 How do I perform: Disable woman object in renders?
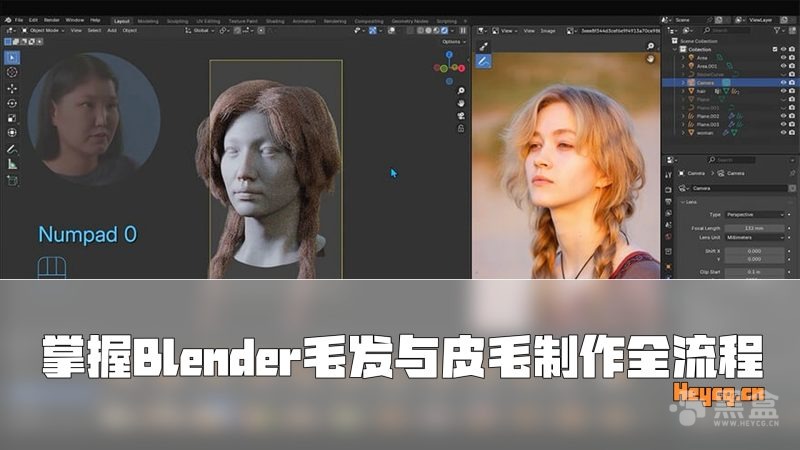tap(792, 133)
